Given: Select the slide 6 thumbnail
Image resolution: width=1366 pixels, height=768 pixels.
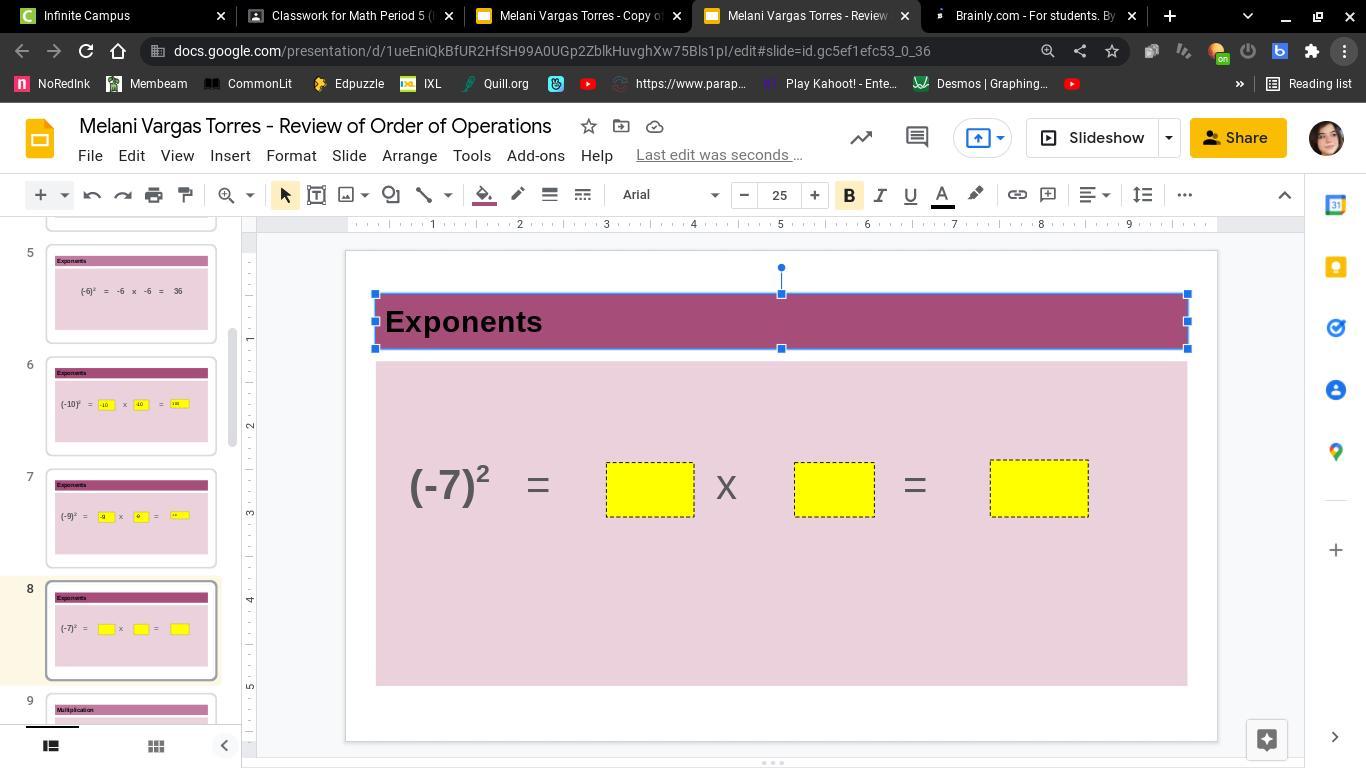Looking at the screenshot, I should [131, 406].
